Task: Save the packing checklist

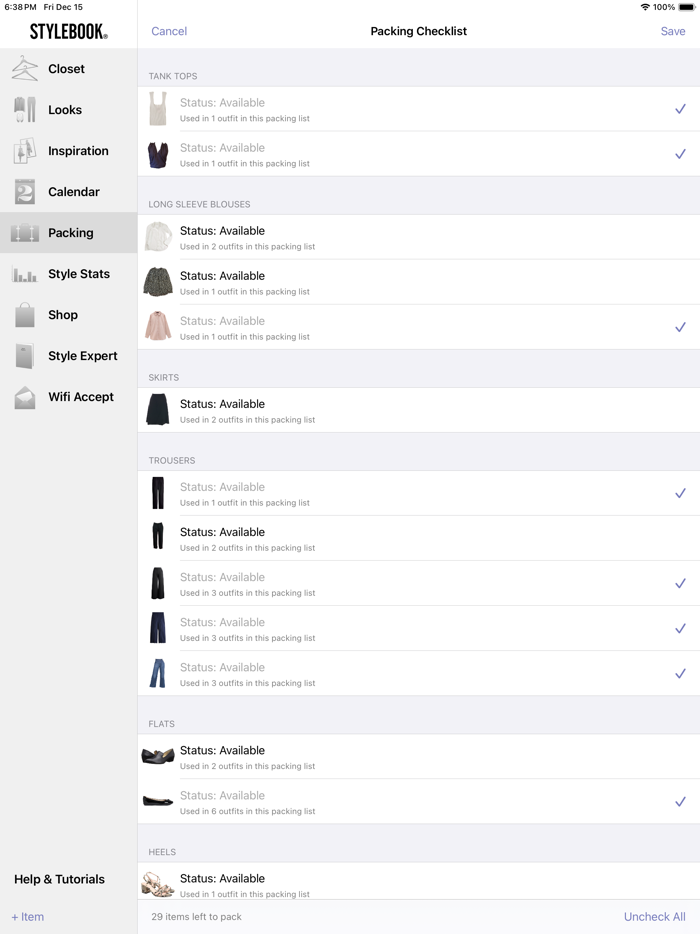Action: pos(673,31)
